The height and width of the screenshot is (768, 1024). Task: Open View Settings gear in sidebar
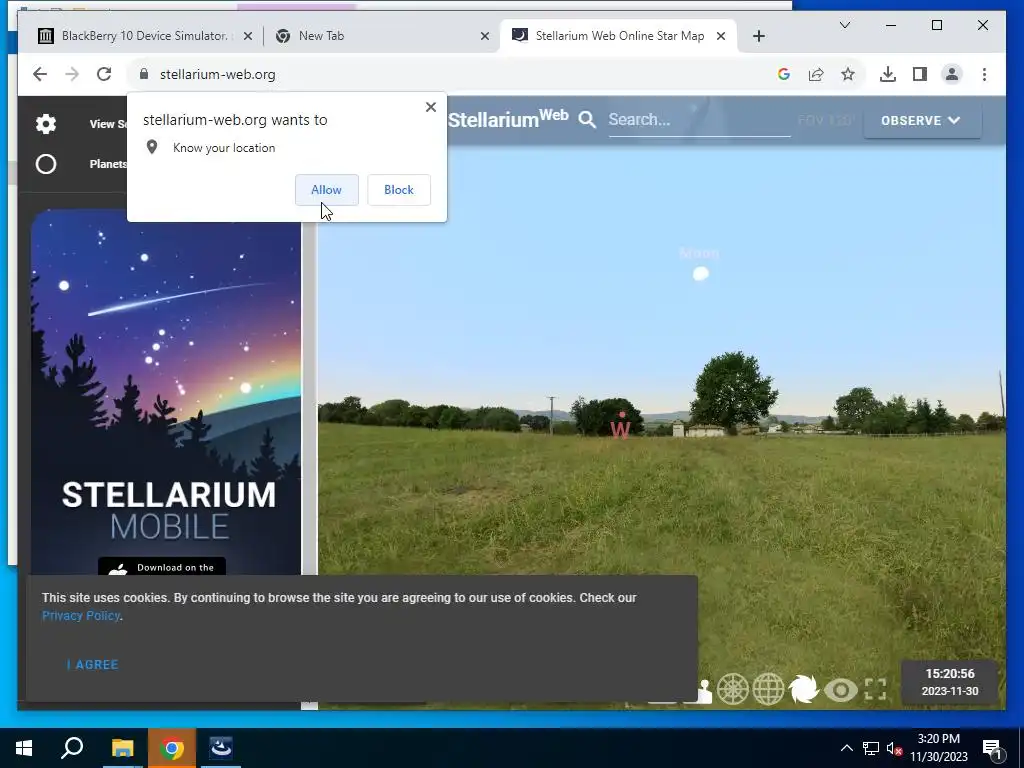coord(46,123)
